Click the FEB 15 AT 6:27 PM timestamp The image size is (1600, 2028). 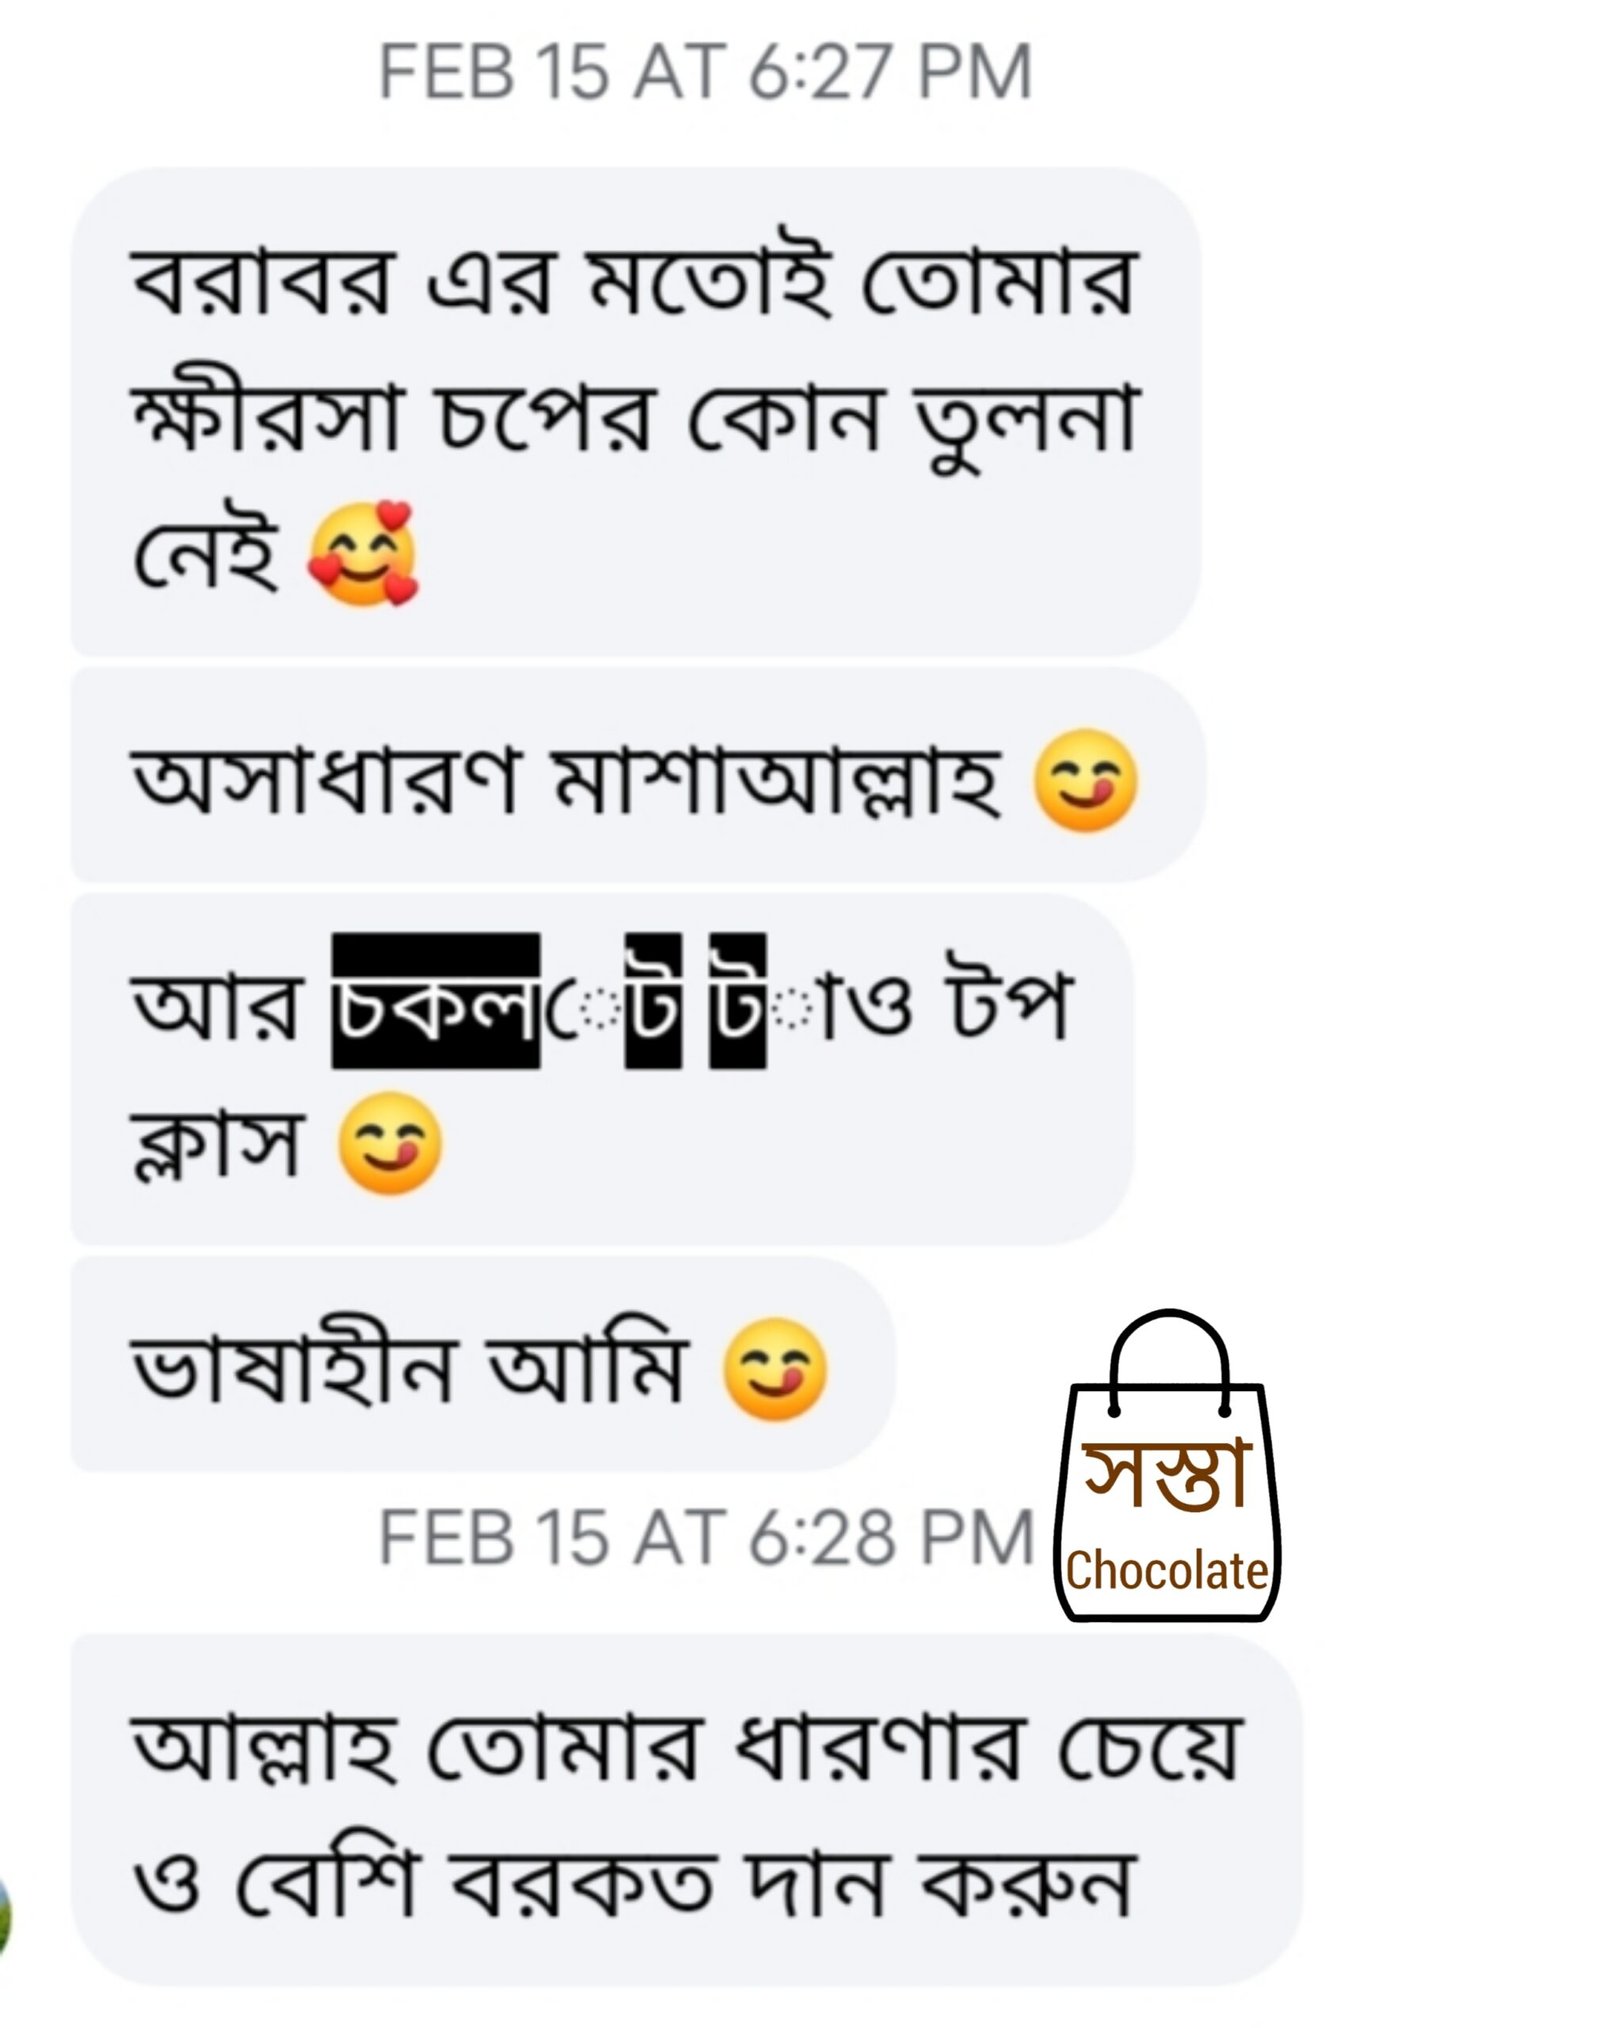(705, 72)
